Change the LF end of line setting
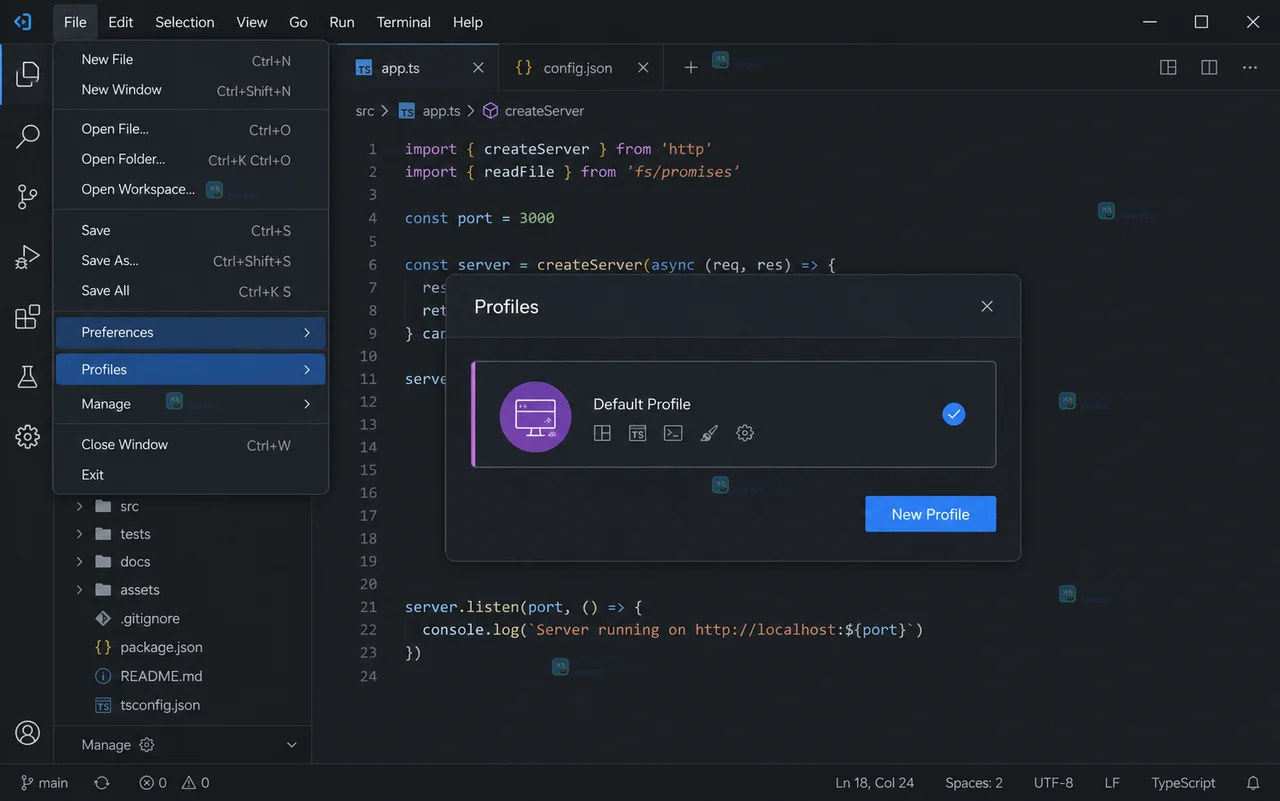 click(x=1112, y=783)
